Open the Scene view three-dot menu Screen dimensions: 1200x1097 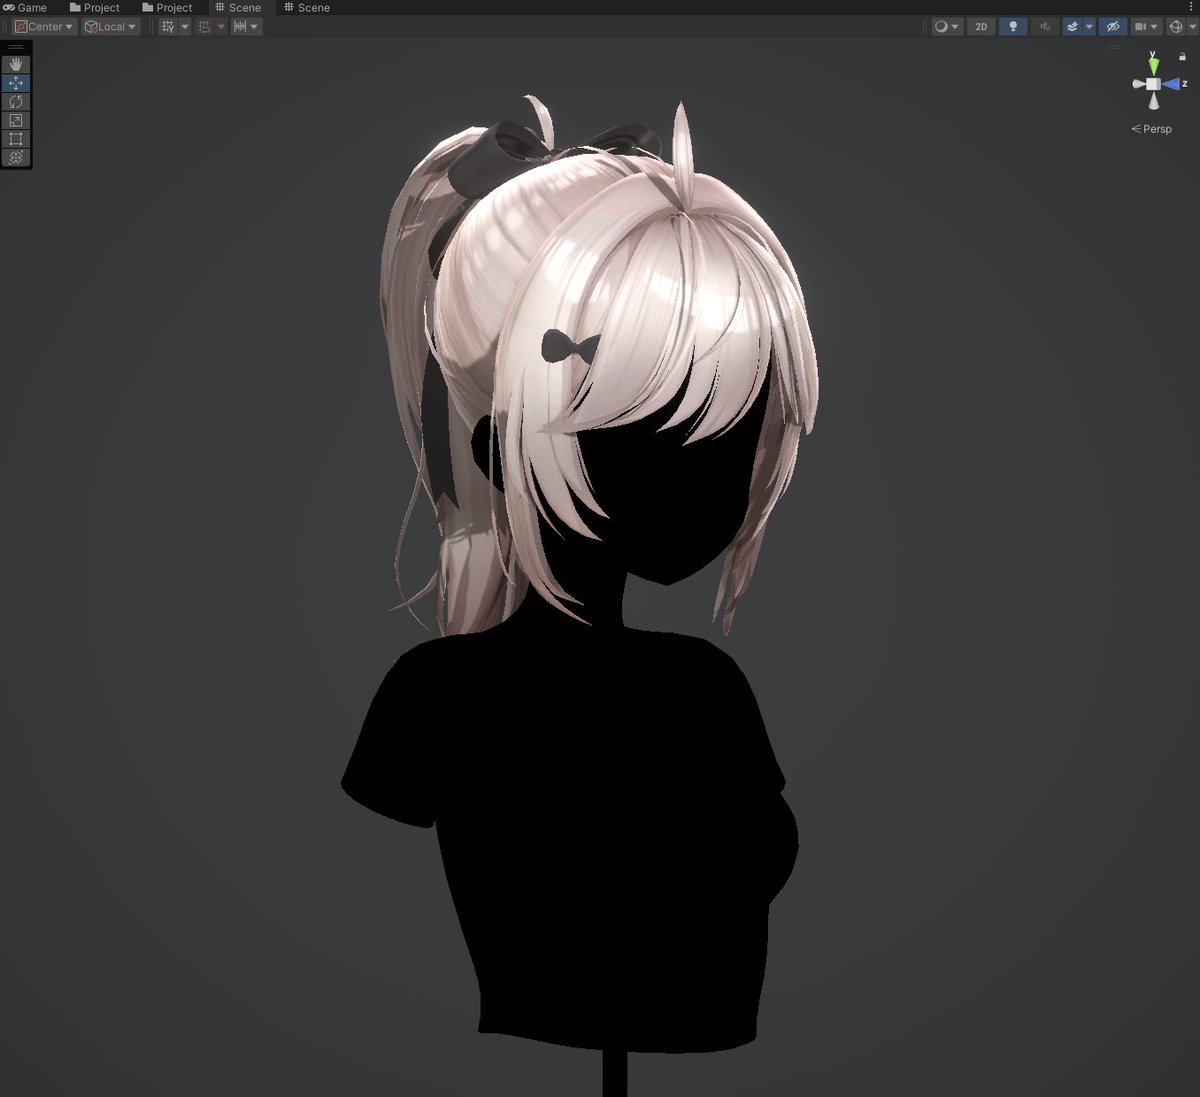click(1191, 8)
